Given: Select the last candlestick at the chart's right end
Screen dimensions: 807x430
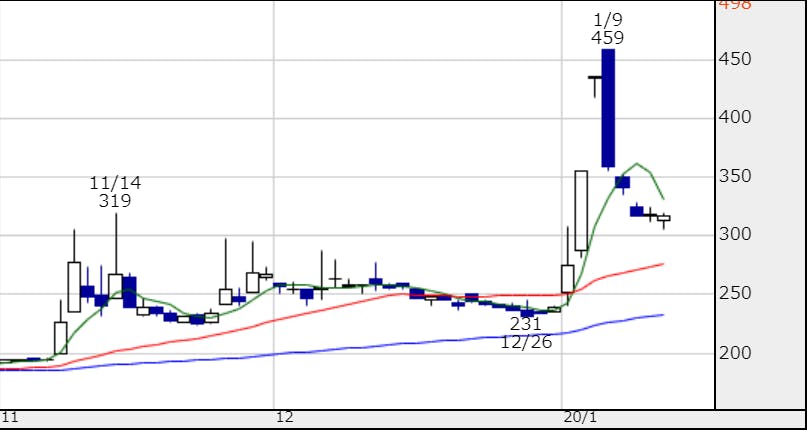Looking at the screenshot, I should tap(664, 219).
